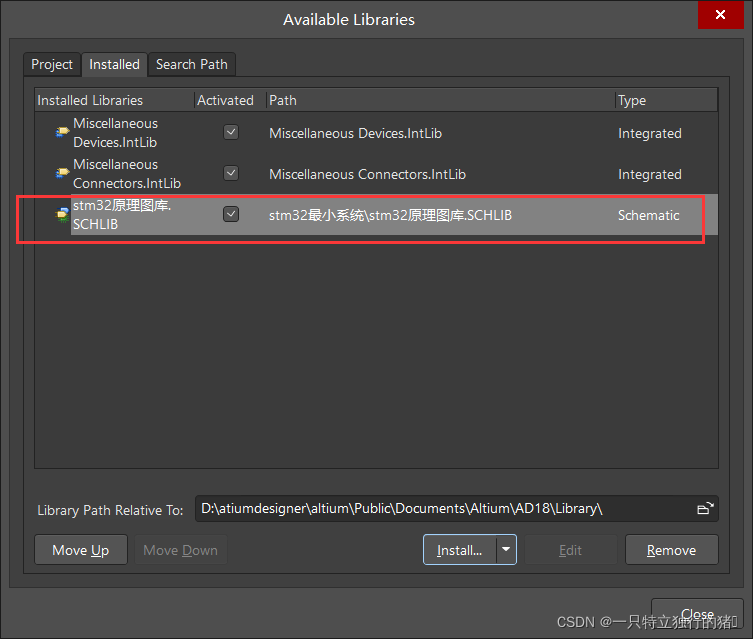Click the Miscellaneous Connectors.IntLib library icon
The height and width of the screenshot is (639, 753).
[x=62, y=172]
